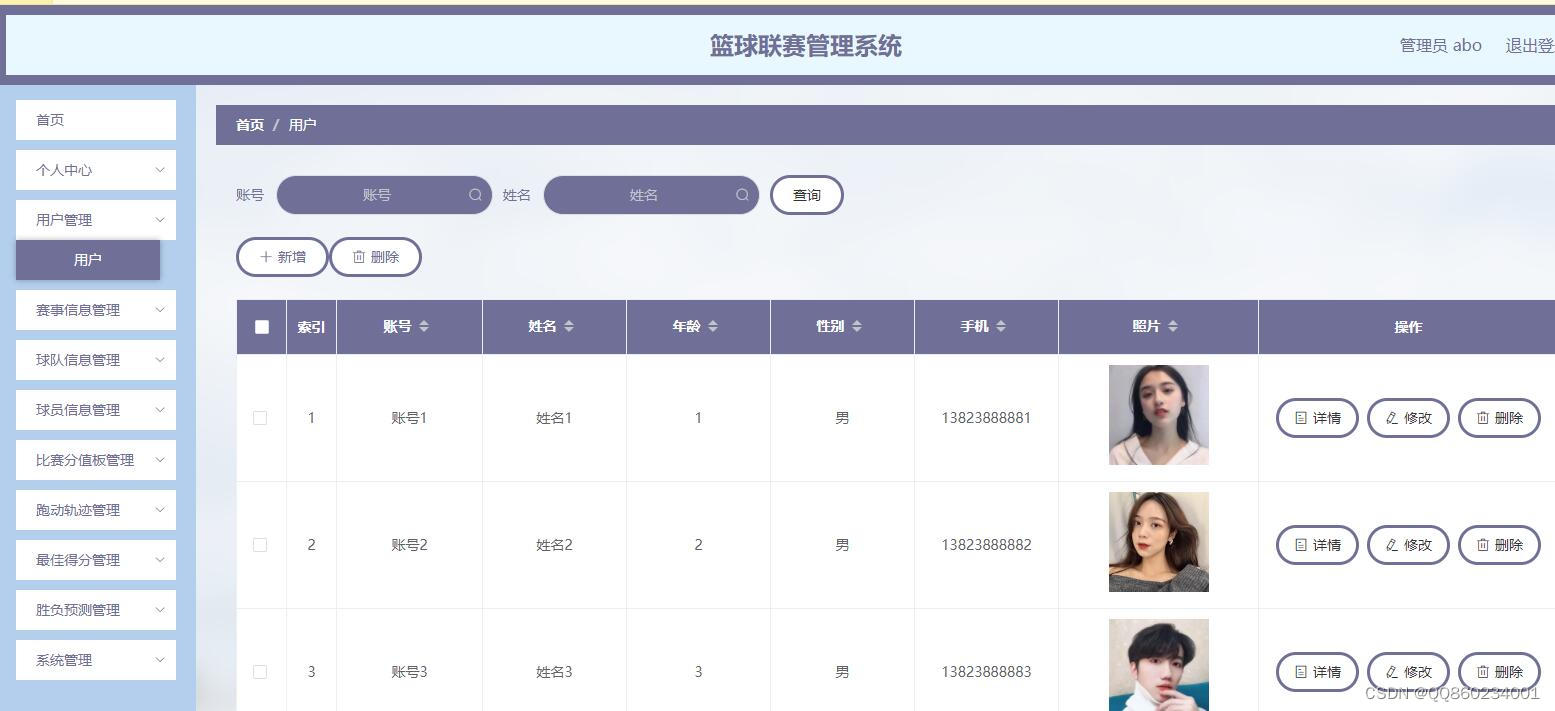The height and width of the screenshot is (711, 1555).
Task: Click 删除 for row 账号1
Action: [x=1499, y=418]
